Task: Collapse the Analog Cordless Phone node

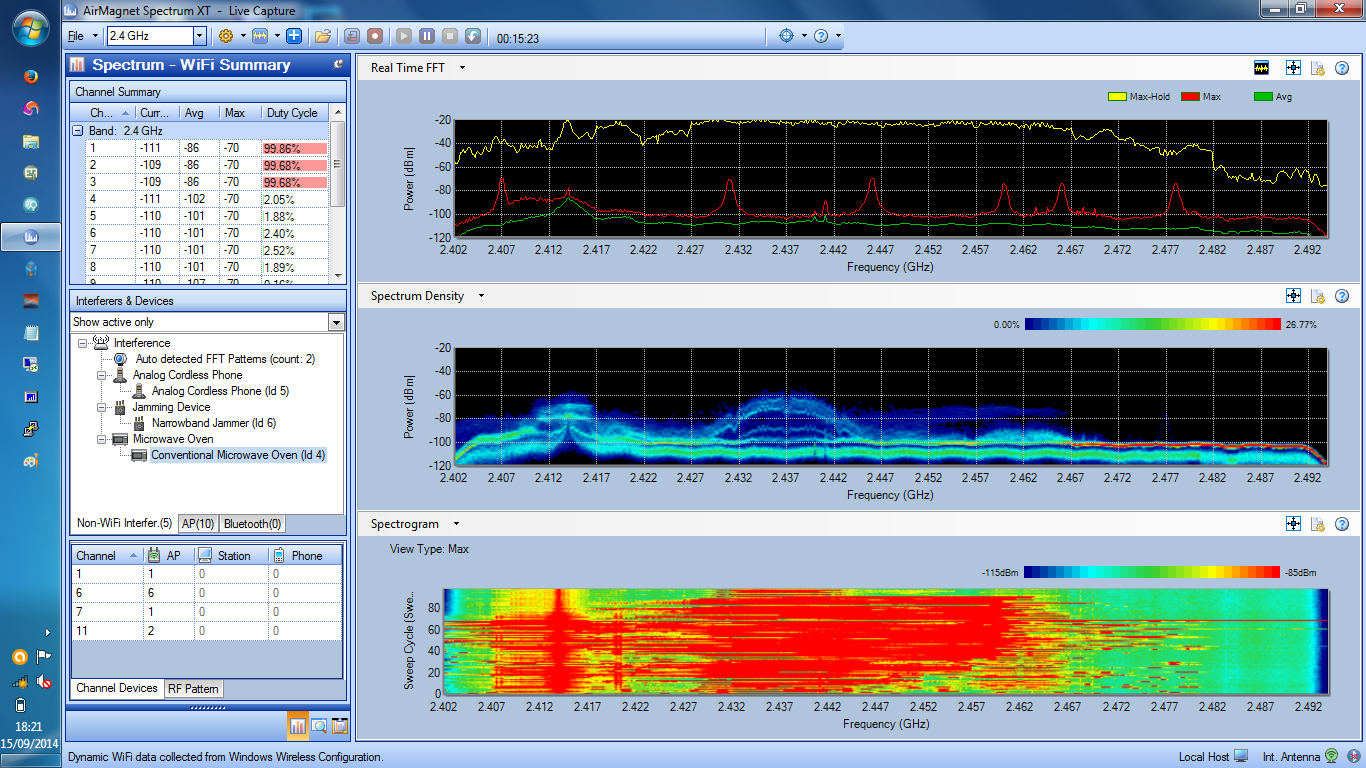Action: coord(101,375)
